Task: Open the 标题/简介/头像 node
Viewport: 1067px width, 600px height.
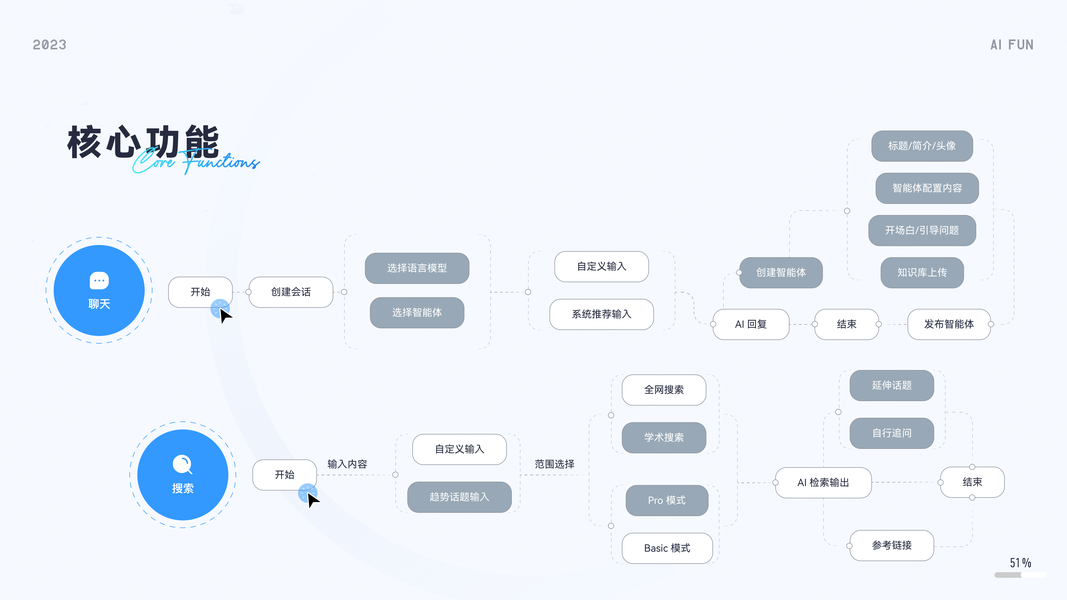Action: (x=922, y=146)
